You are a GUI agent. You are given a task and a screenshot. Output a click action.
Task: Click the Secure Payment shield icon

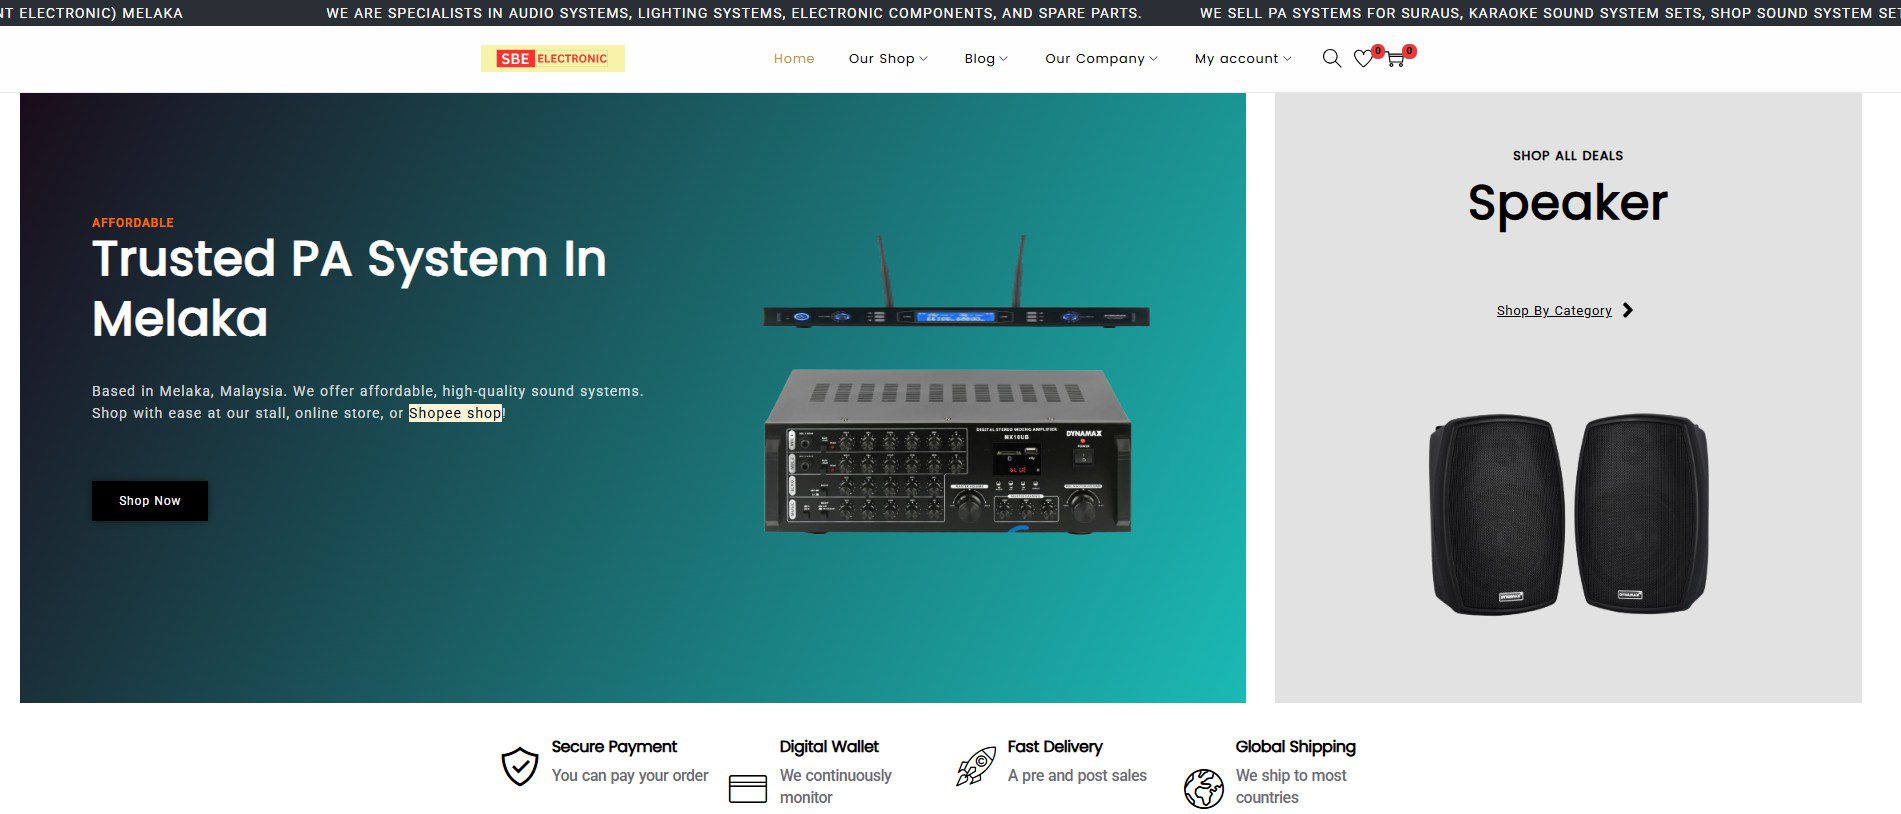(x=520, y=767)
